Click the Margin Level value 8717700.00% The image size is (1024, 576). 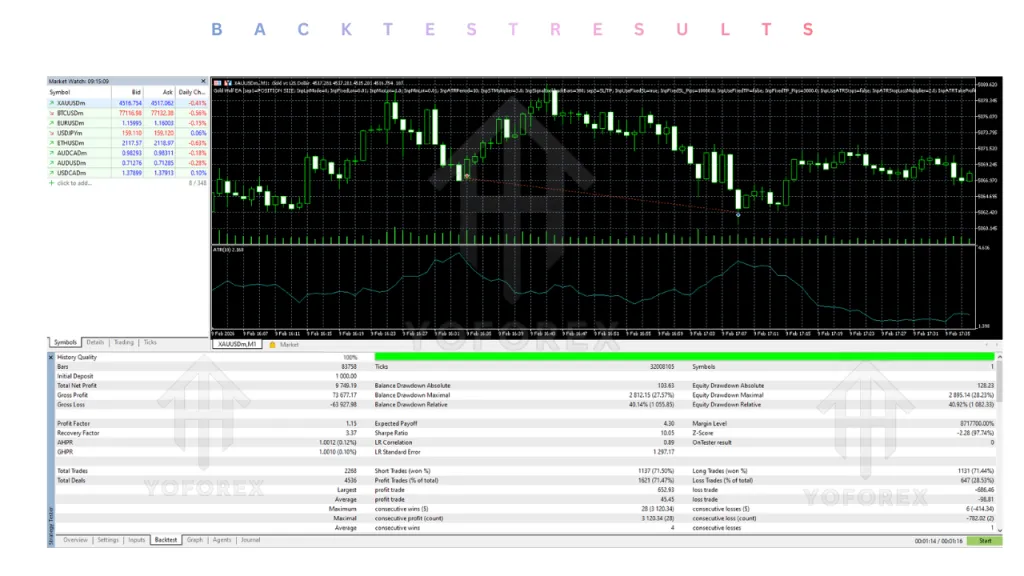(x=976, y=424)
